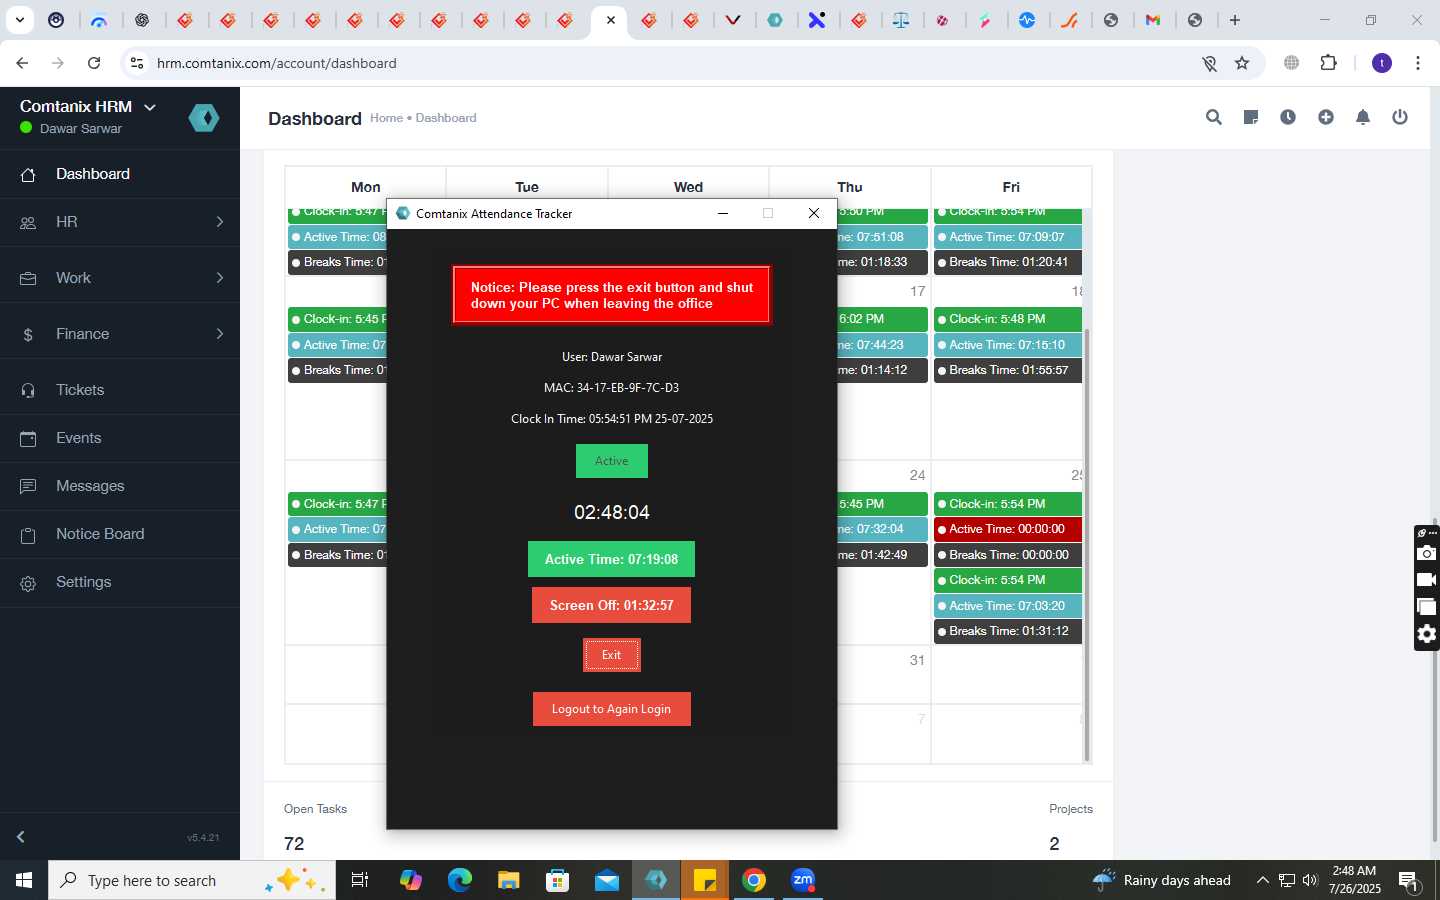Expand the Work sidebar section

pyautogui.click(x=120, y=278)
